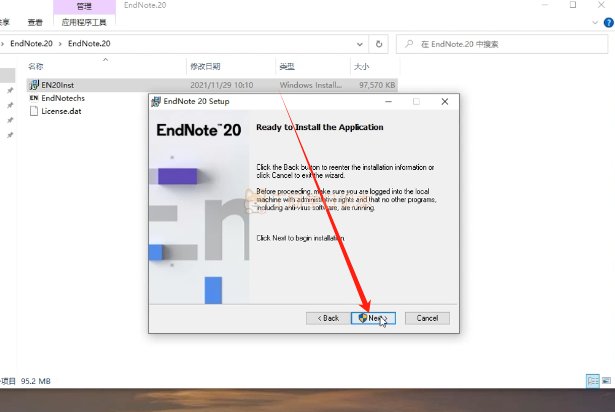Click Next to begin installation
This screenshot has height=412, width=615.
[x=373, y=318]
